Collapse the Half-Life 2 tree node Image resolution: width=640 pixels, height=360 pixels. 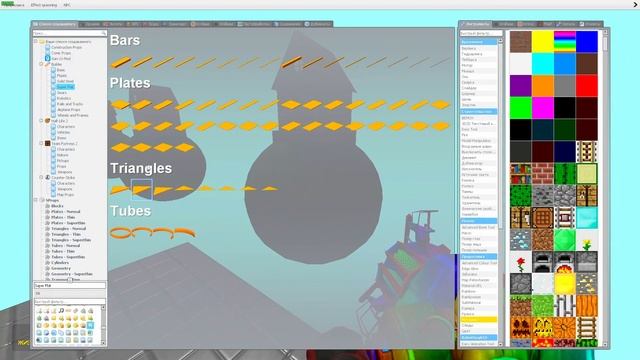[41, 121]
